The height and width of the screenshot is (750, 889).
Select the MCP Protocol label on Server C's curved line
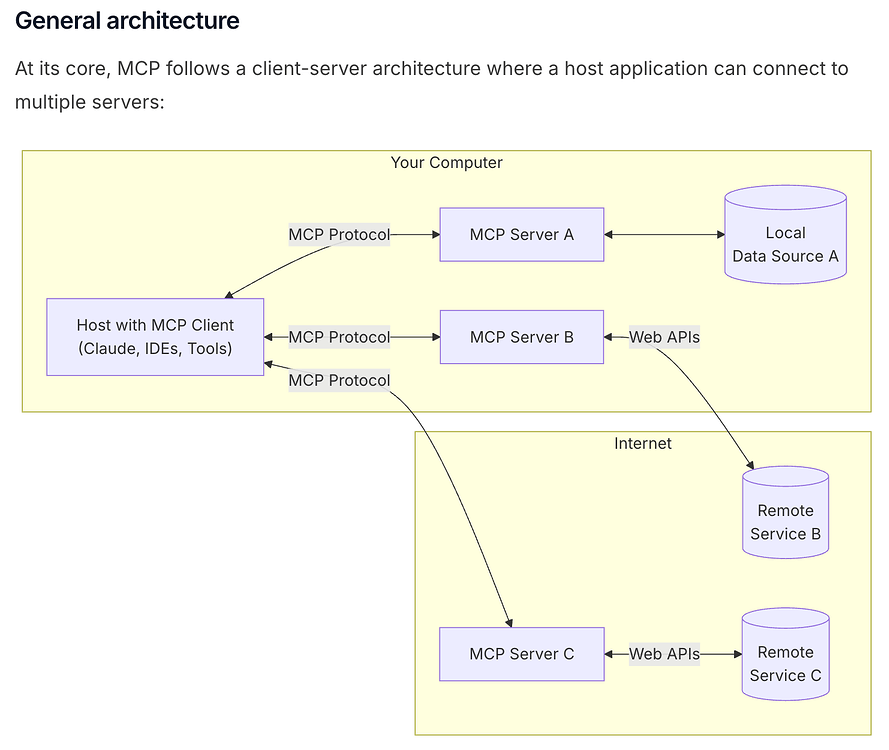(x=339, y=380)
